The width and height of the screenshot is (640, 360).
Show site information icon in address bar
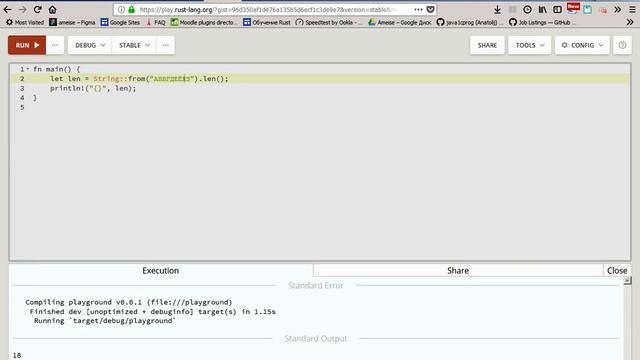pyautogui.click(x=121, y=9)
